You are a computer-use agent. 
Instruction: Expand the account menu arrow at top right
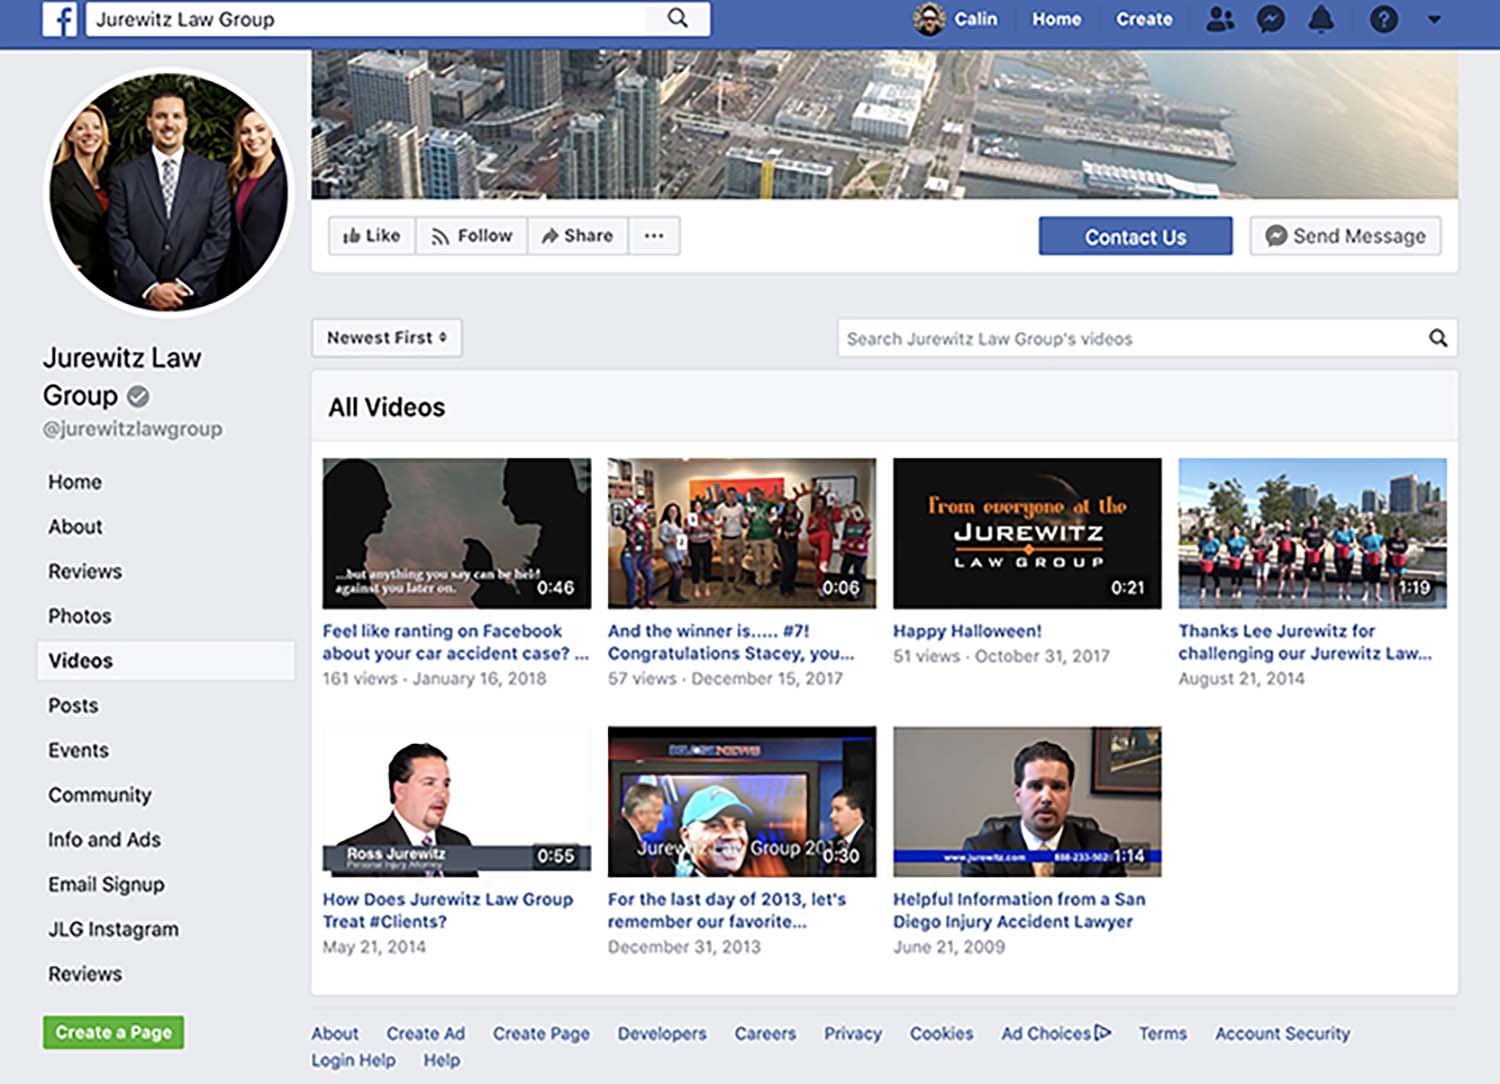tap(1434, 19)
